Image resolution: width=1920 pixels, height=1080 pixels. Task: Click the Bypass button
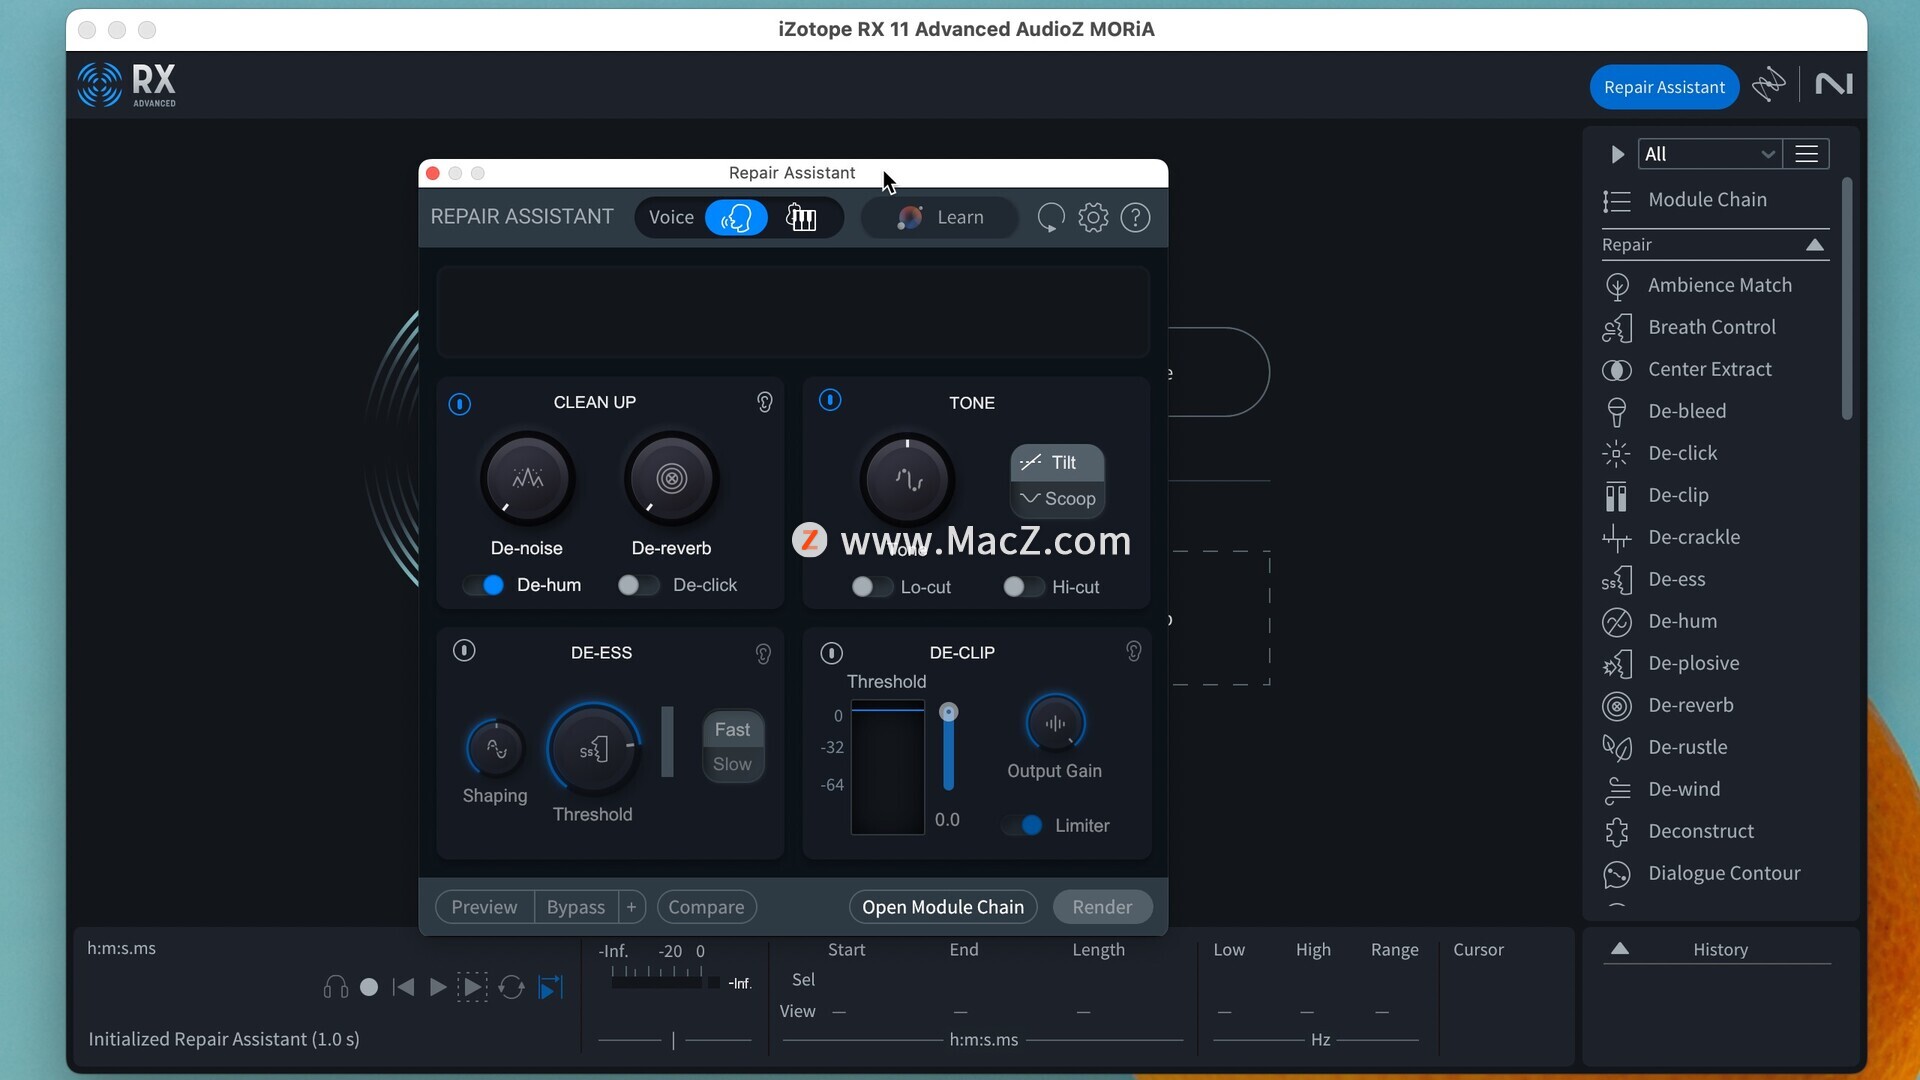576,907
